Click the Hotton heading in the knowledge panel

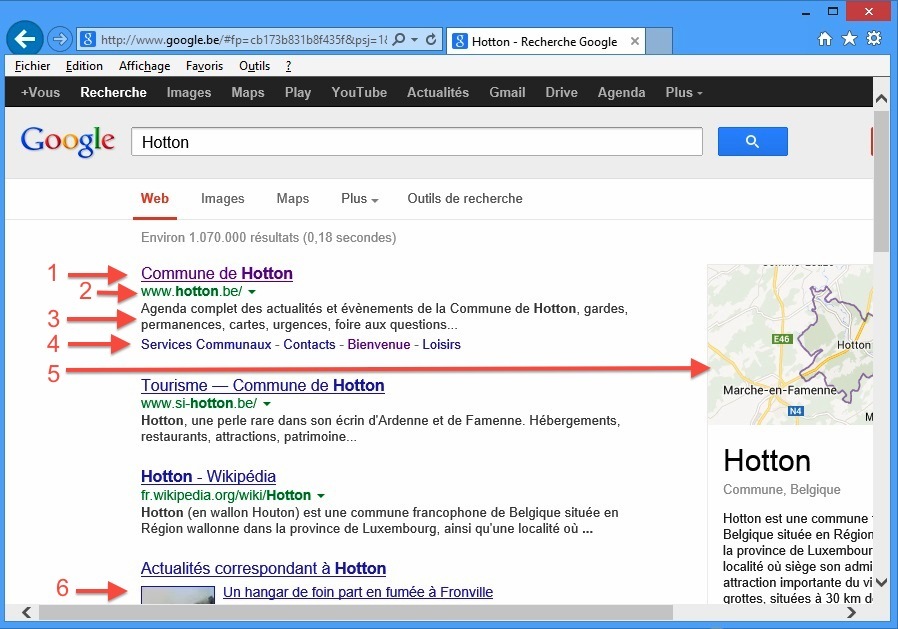(x=767, y=461)
